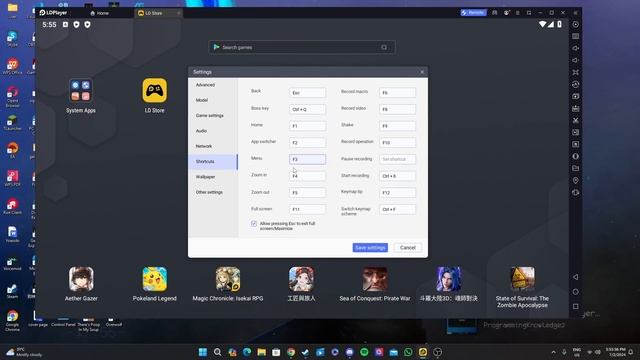Click the search magnifier in Search games bar

coord(384,47)
